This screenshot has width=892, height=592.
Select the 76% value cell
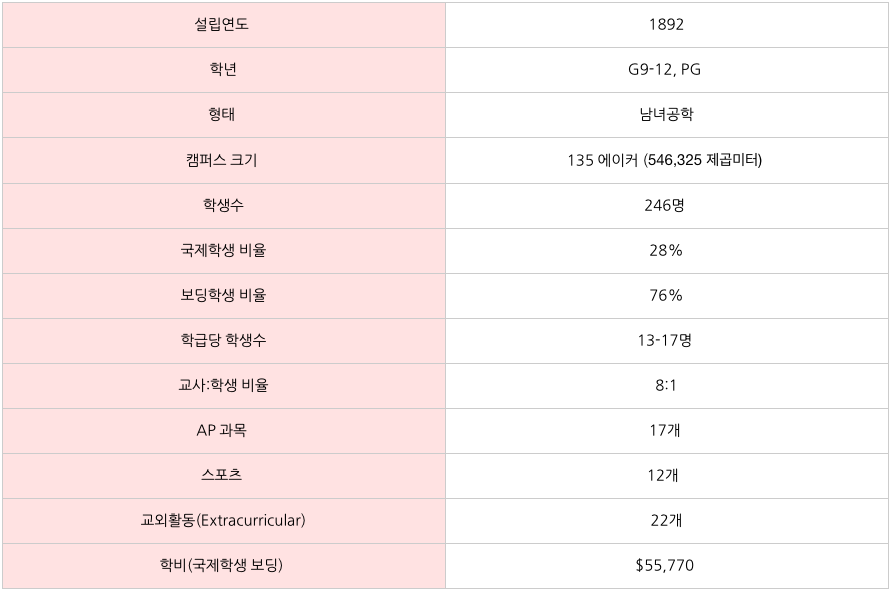[665, 295]
